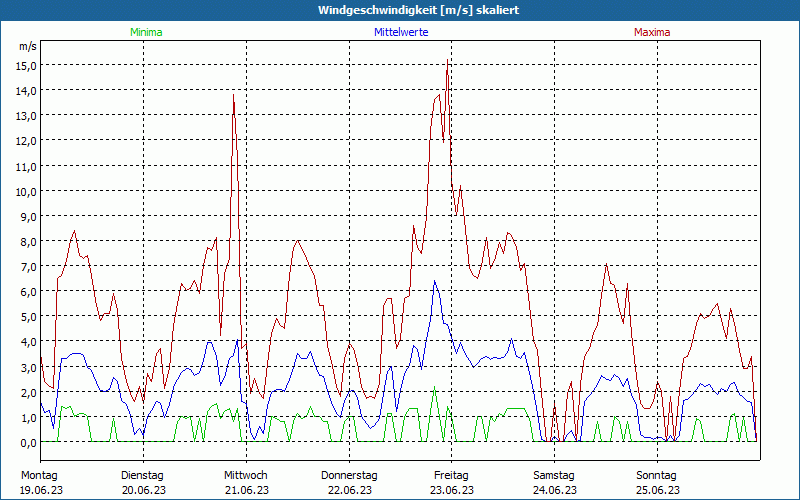800x500 pixels.
Task: Click the Mittwoch day label
Action: 245,476
